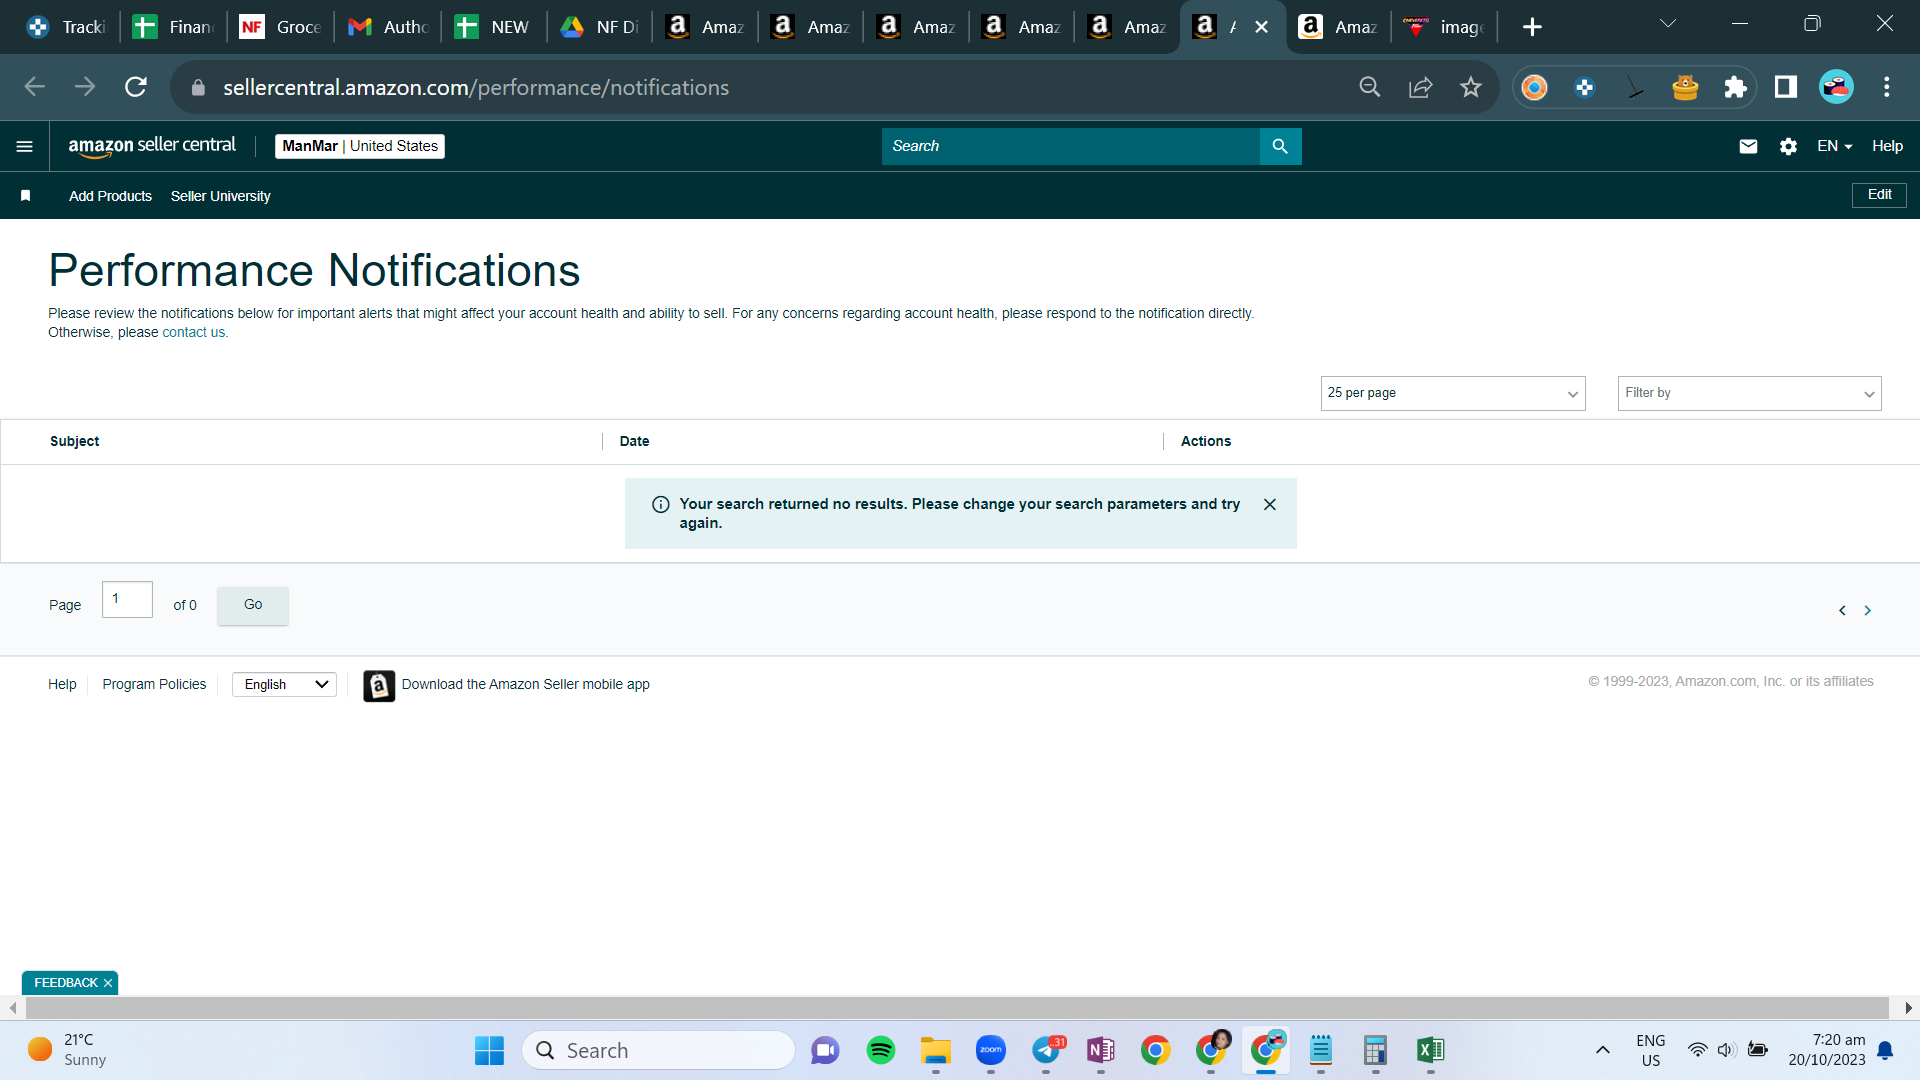This screenshot has width=1920, height=1080.
Task: Switch to the imag browser tab
Action: pyautogui.click(x=1444, y=27)
